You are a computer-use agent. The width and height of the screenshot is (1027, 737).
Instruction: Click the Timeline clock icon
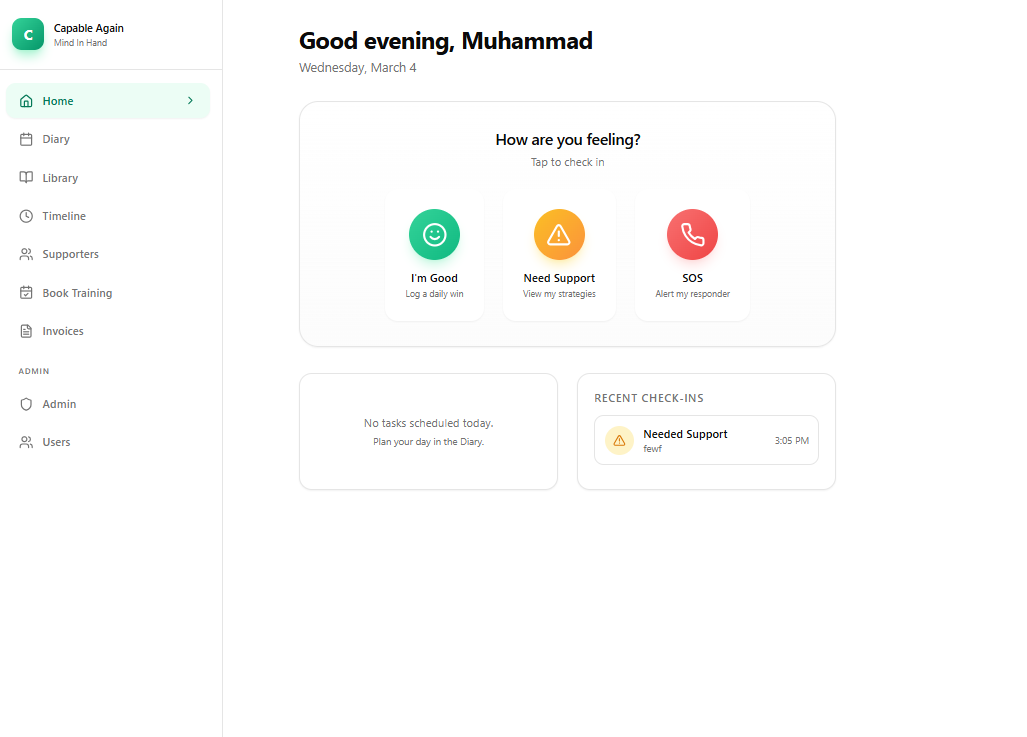(25, 215)
